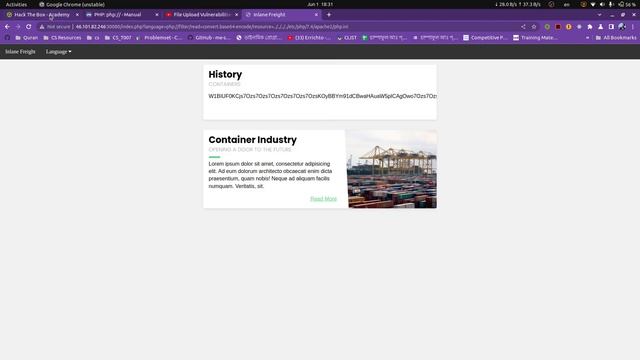Click the volume speaker icon
Viewport: 640px width, 360px height.
pyautogui.click(x=602, y=4)
